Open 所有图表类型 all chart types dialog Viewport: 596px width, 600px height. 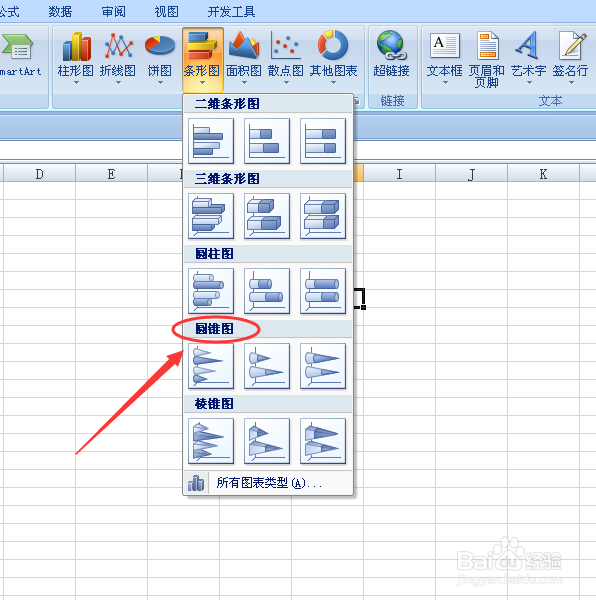[x=268, y=483]
